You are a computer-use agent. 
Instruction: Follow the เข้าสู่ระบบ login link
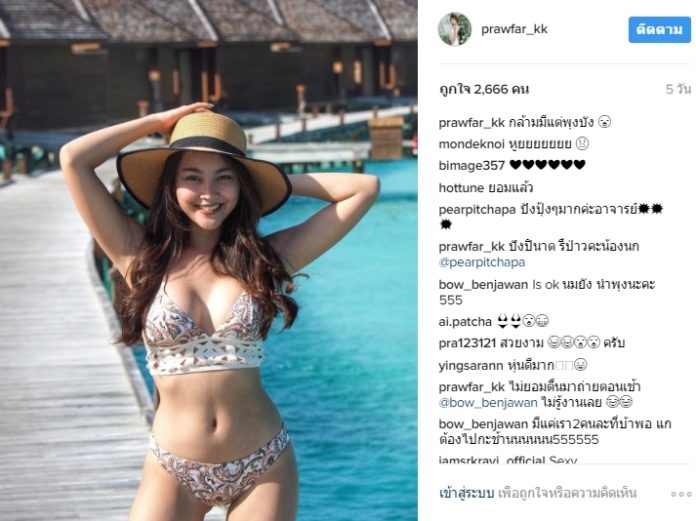pyautogui.click(x=467, y=493)
